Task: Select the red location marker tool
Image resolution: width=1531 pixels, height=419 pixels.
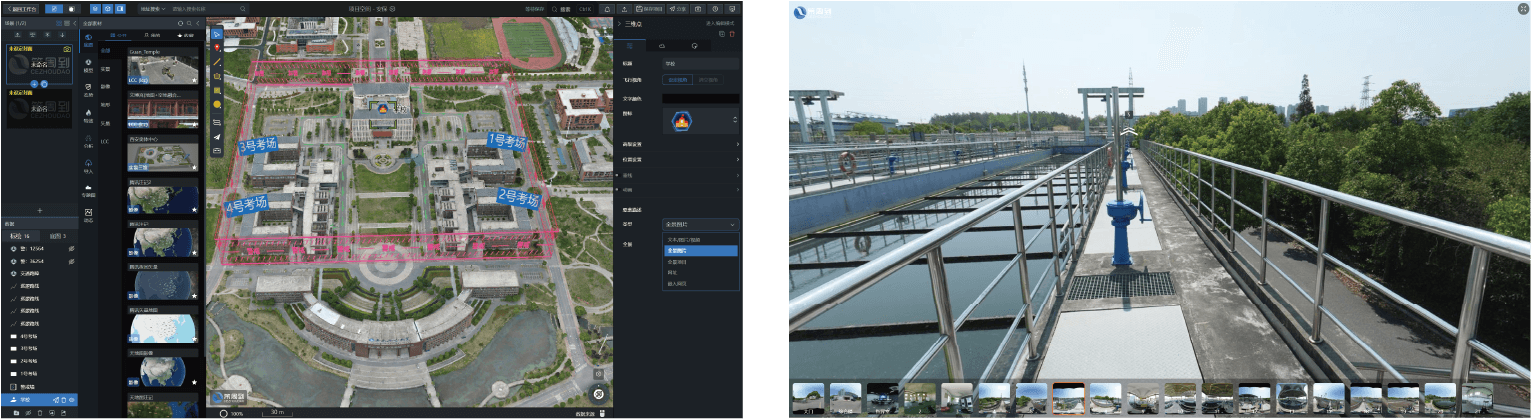Action: click(216, 47)
